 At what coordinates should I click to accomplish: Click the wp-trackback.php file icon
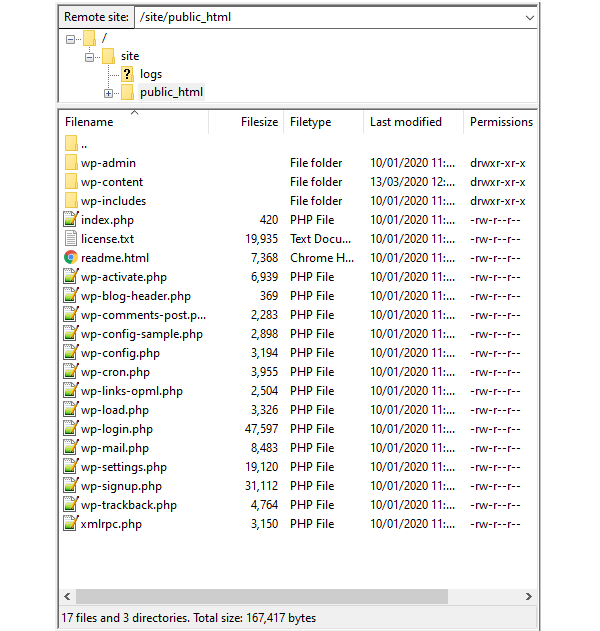[70, 504]
